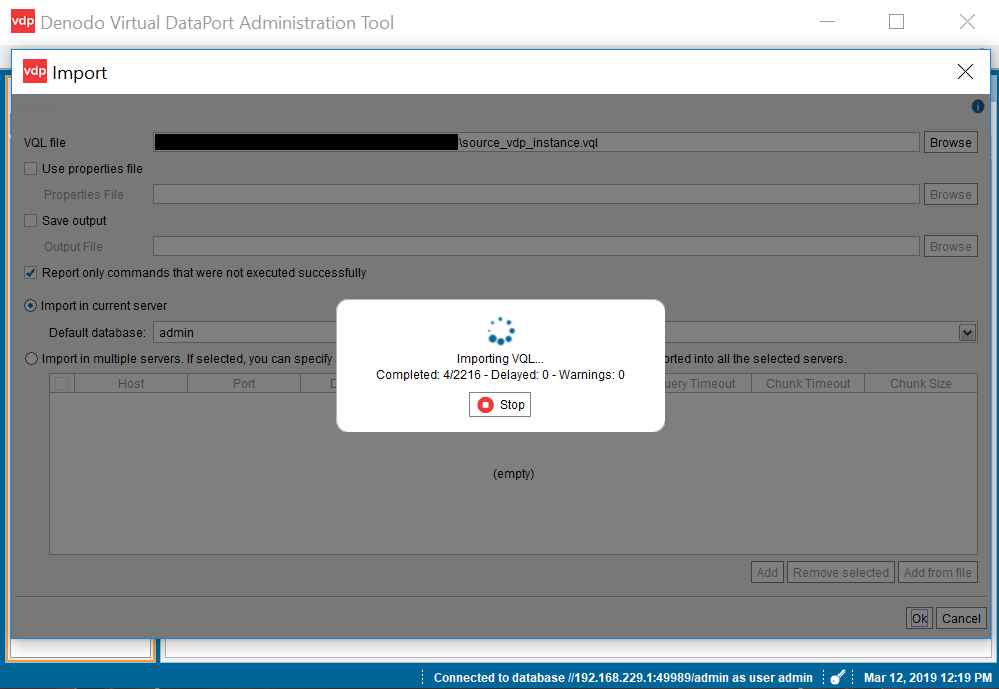Click the Properties File input field
Viewport: 999px width, 689px height.
(x=536, y=194)
